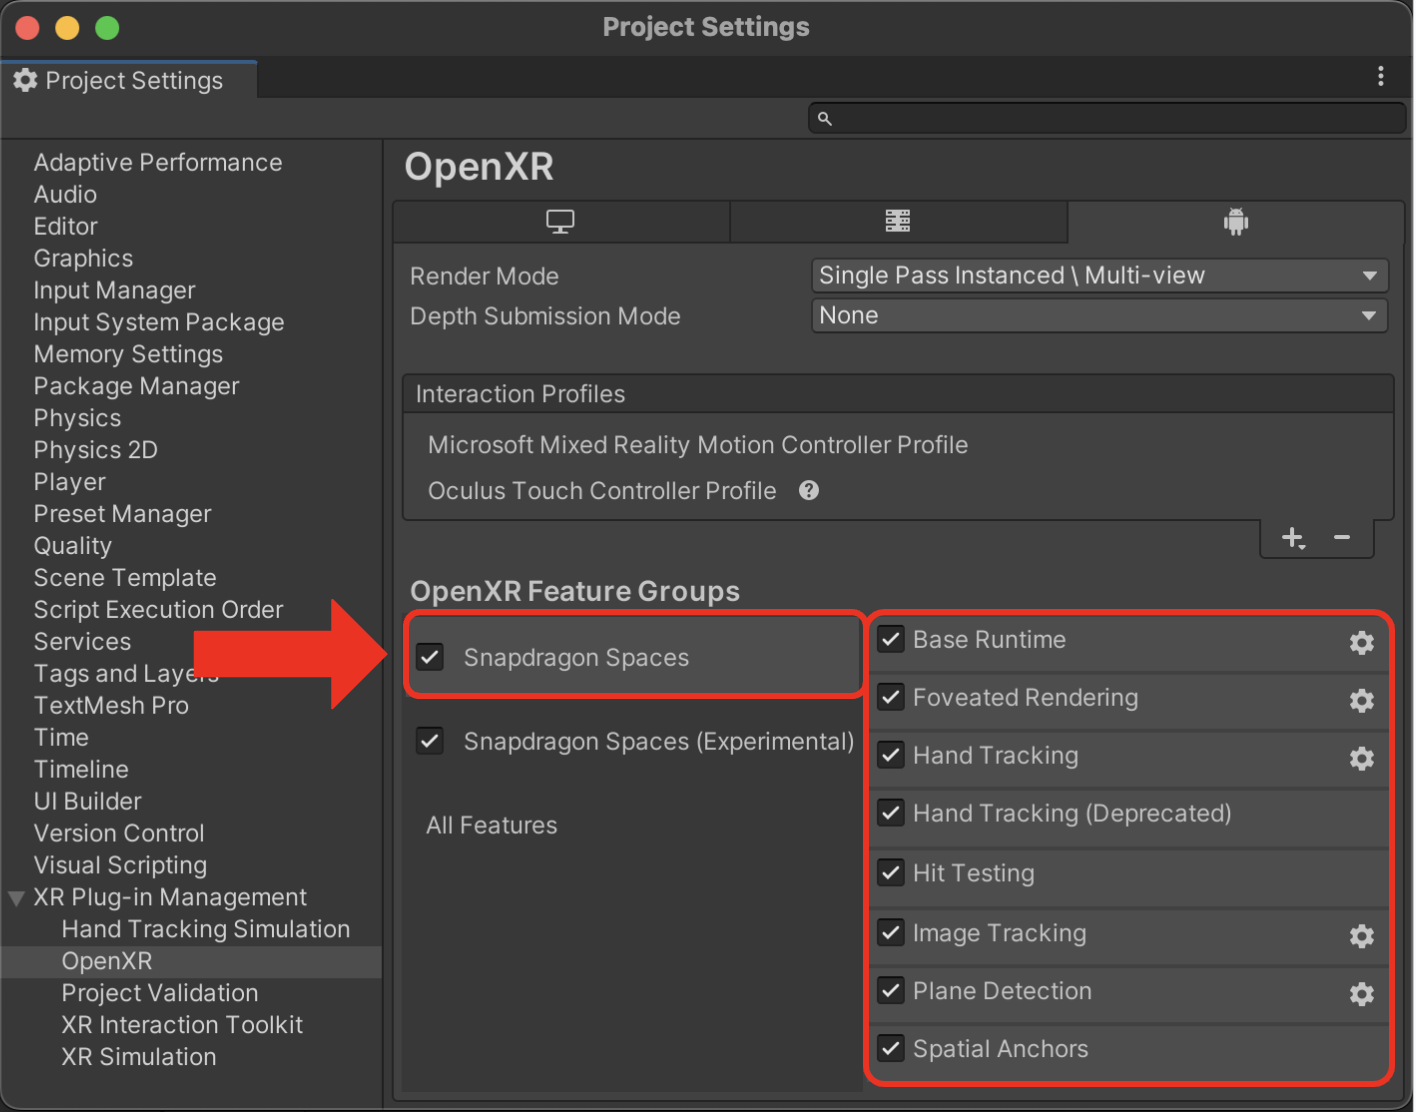Click the settings search field
1416x1112 pixels.
1107,118
